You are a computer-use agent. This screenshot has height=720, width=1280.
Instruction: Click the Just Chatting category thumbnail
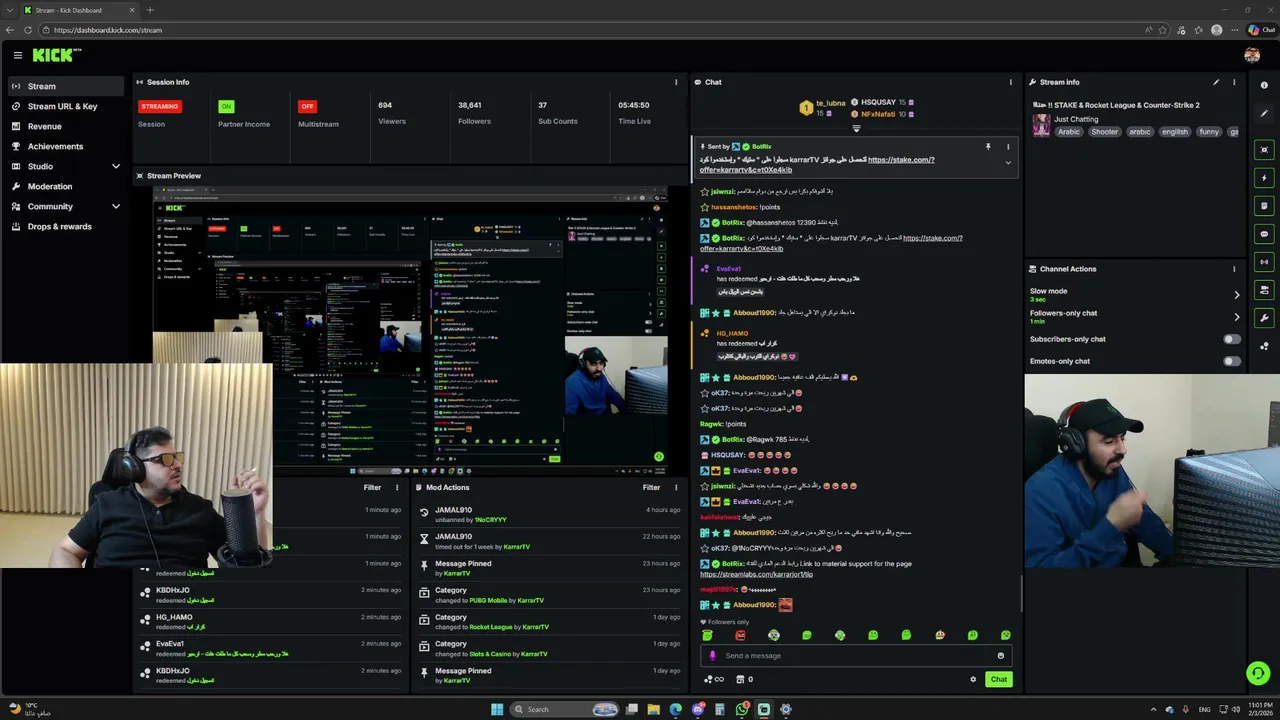pyautogui.click(x=1041, y=125)
